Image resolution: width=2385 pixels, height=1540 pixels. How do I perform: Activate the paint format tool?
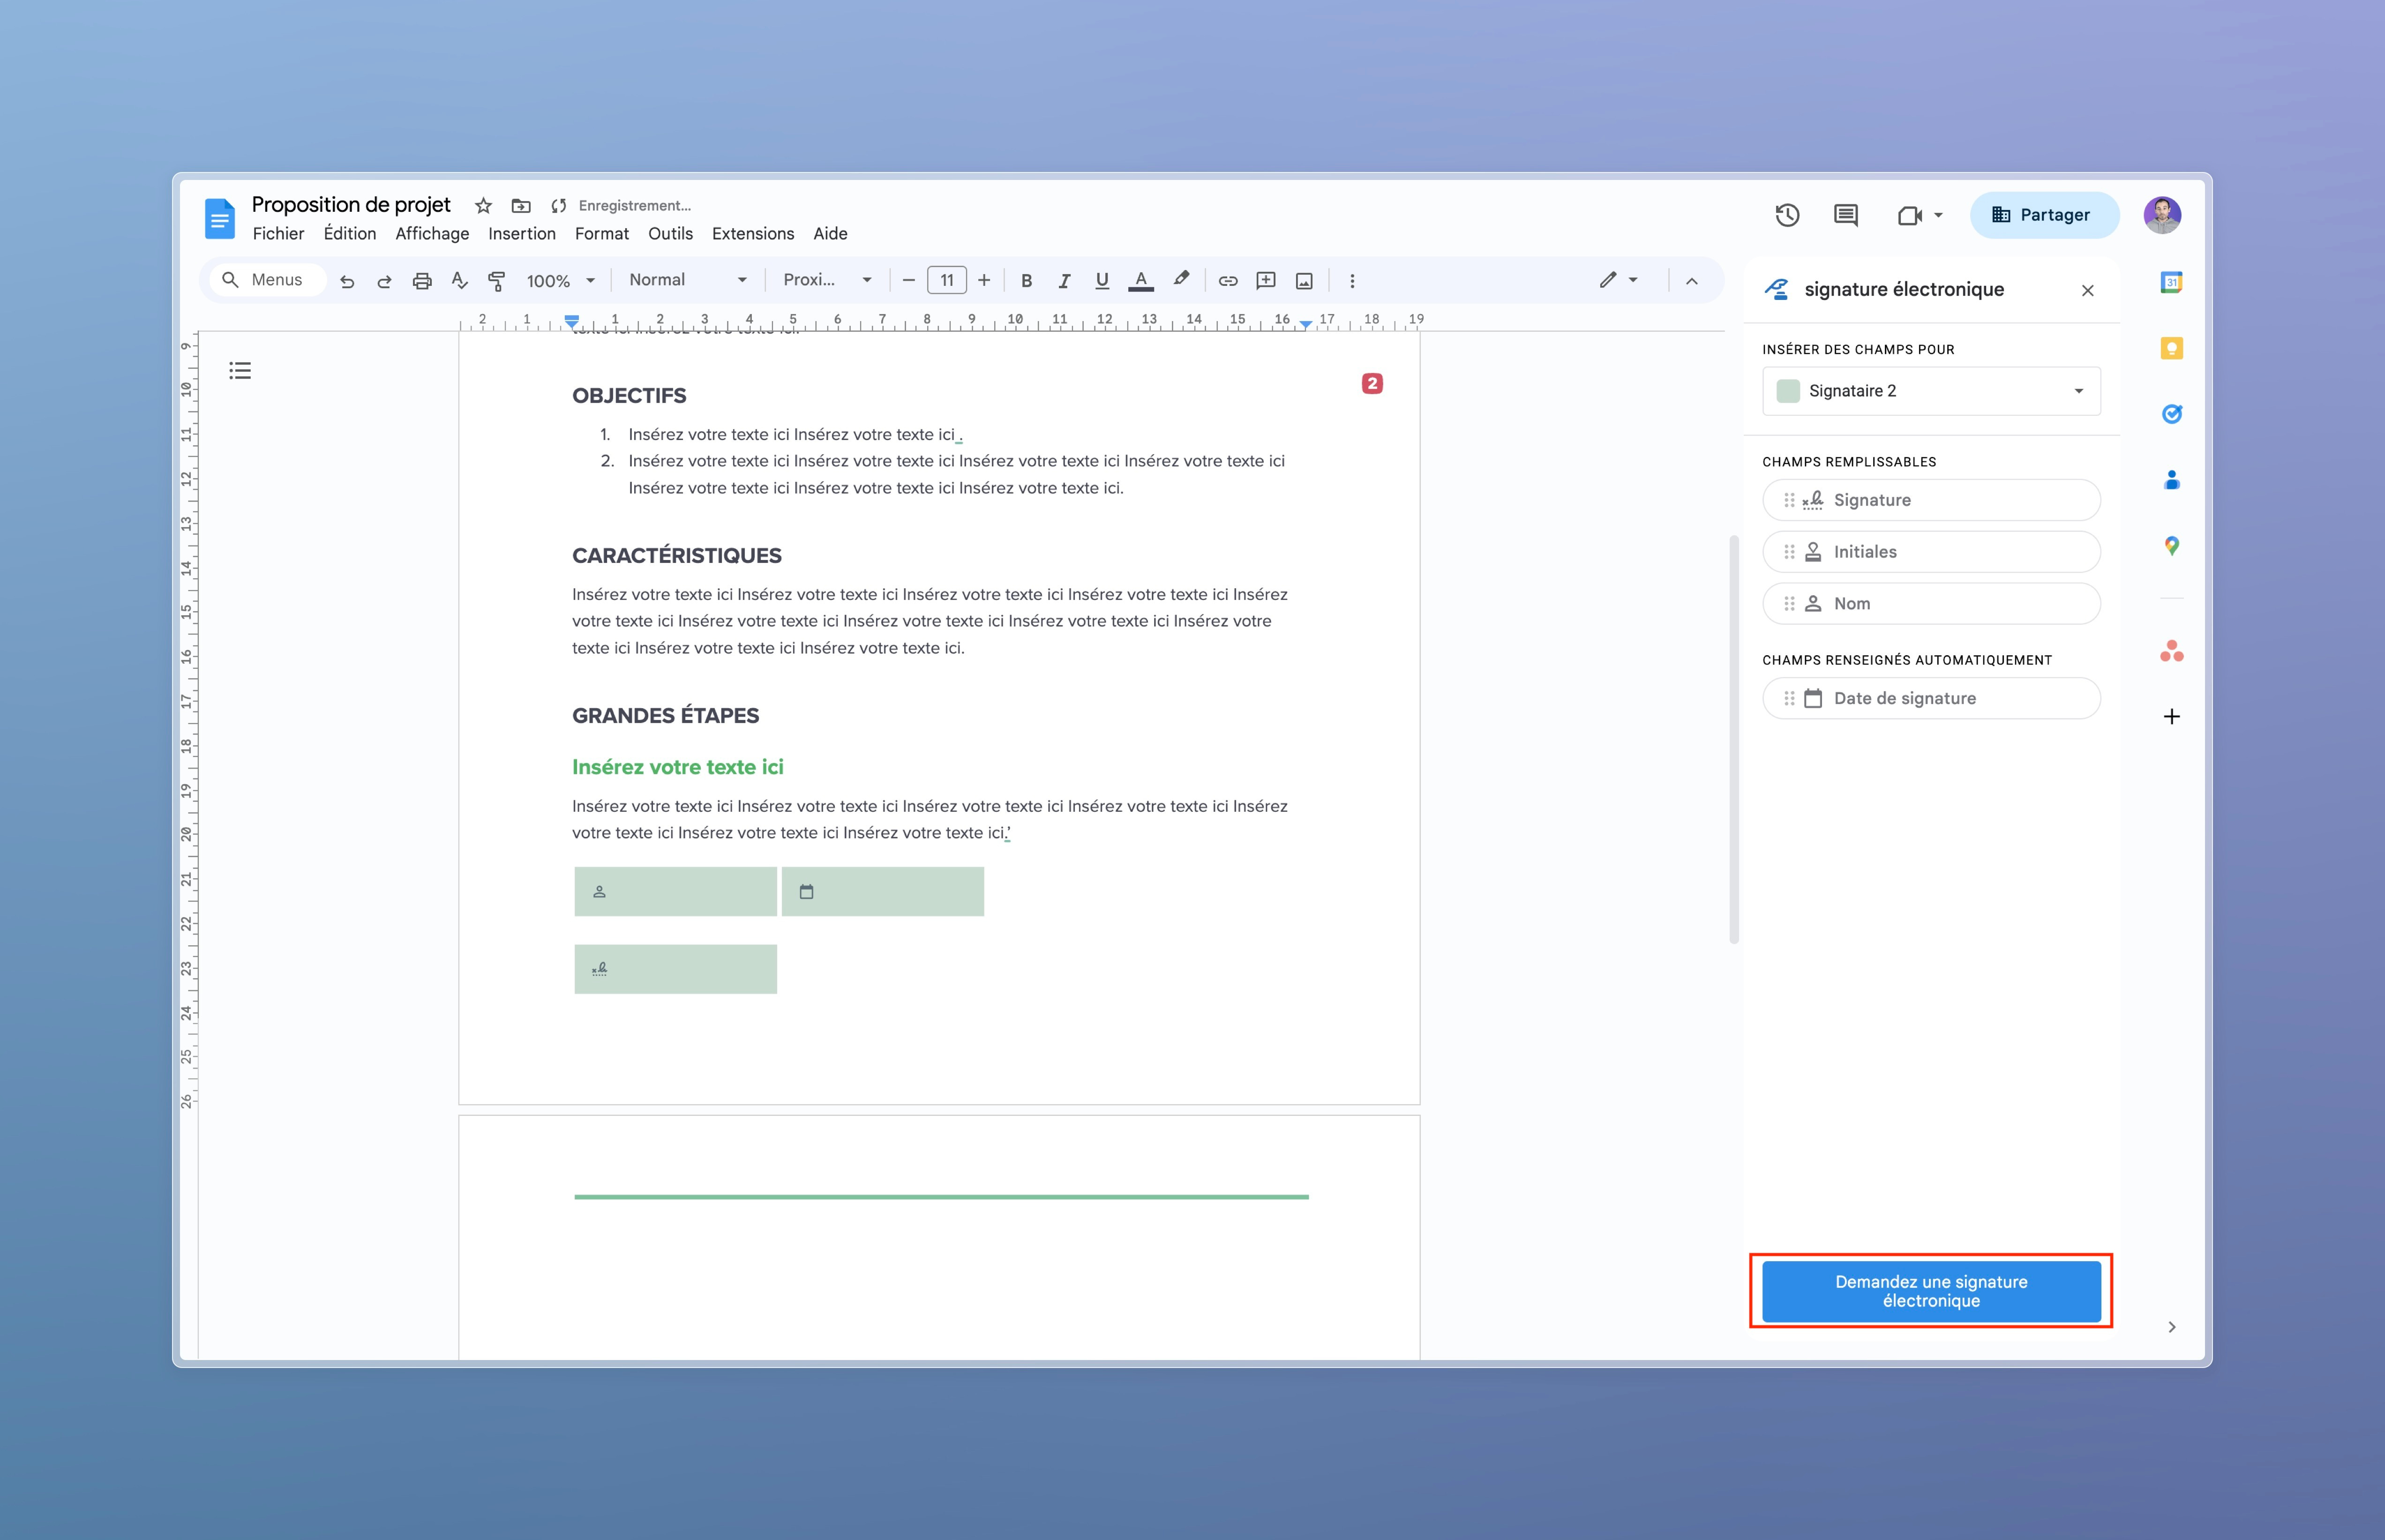pyautogui.click(x=496, y=281)
